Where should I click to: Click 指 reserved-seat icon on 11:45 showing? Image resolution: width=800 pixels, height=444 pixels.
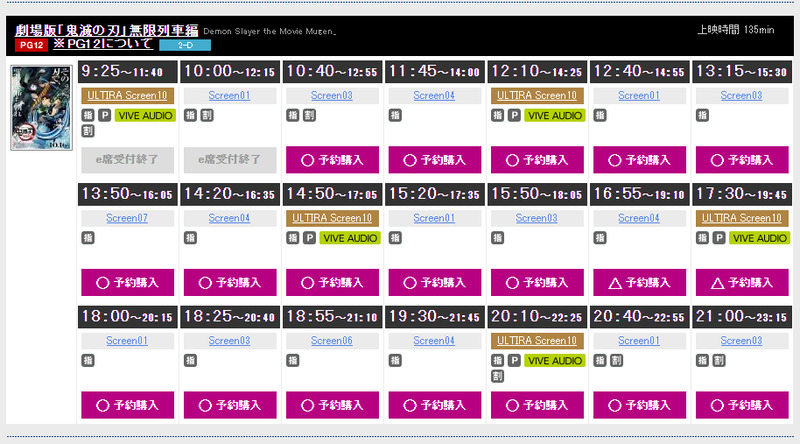tap(395, 116)
